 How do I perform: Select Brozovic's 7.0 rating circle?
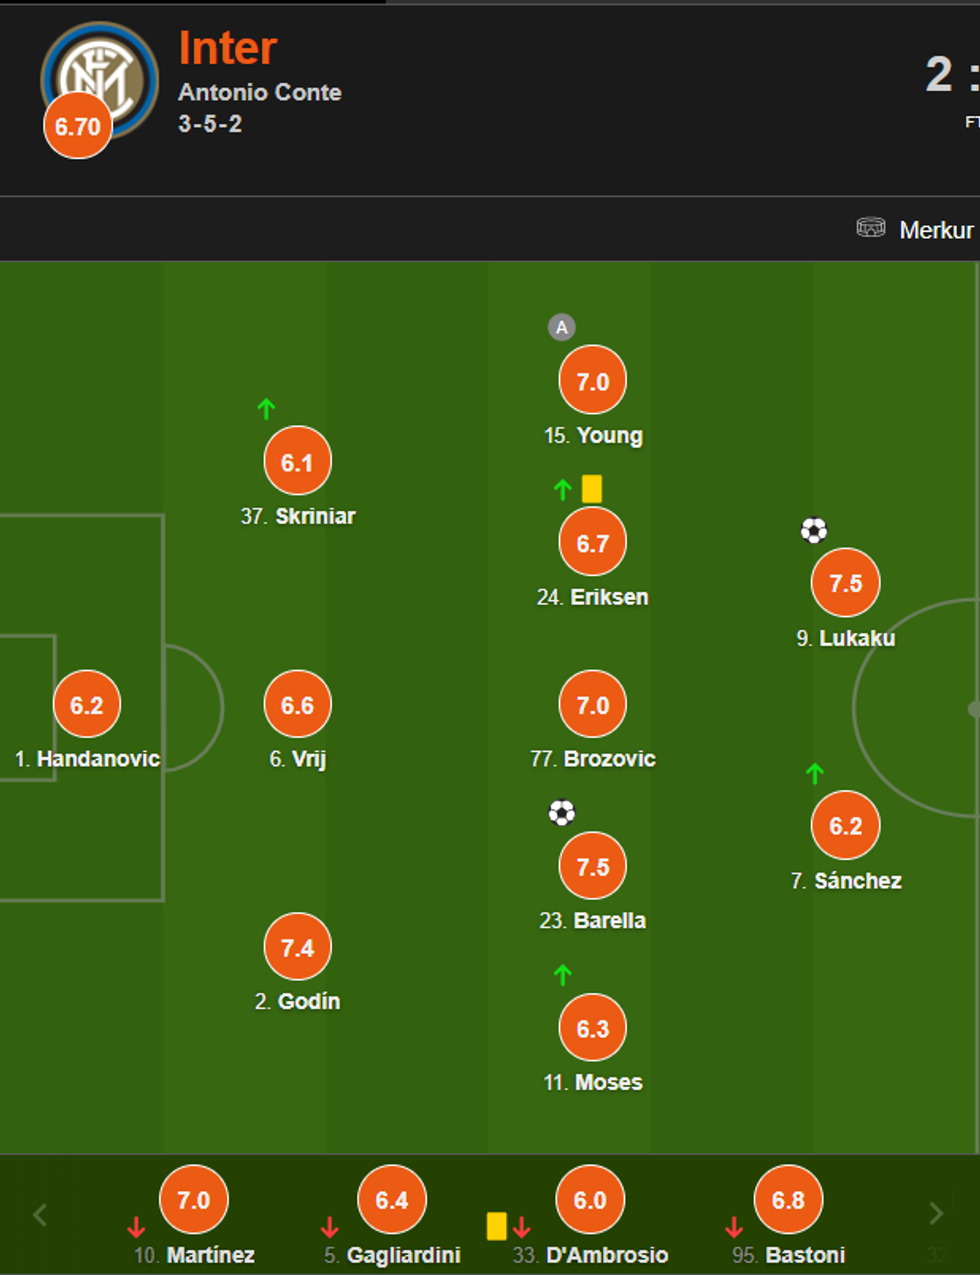(x=593, y=705)
